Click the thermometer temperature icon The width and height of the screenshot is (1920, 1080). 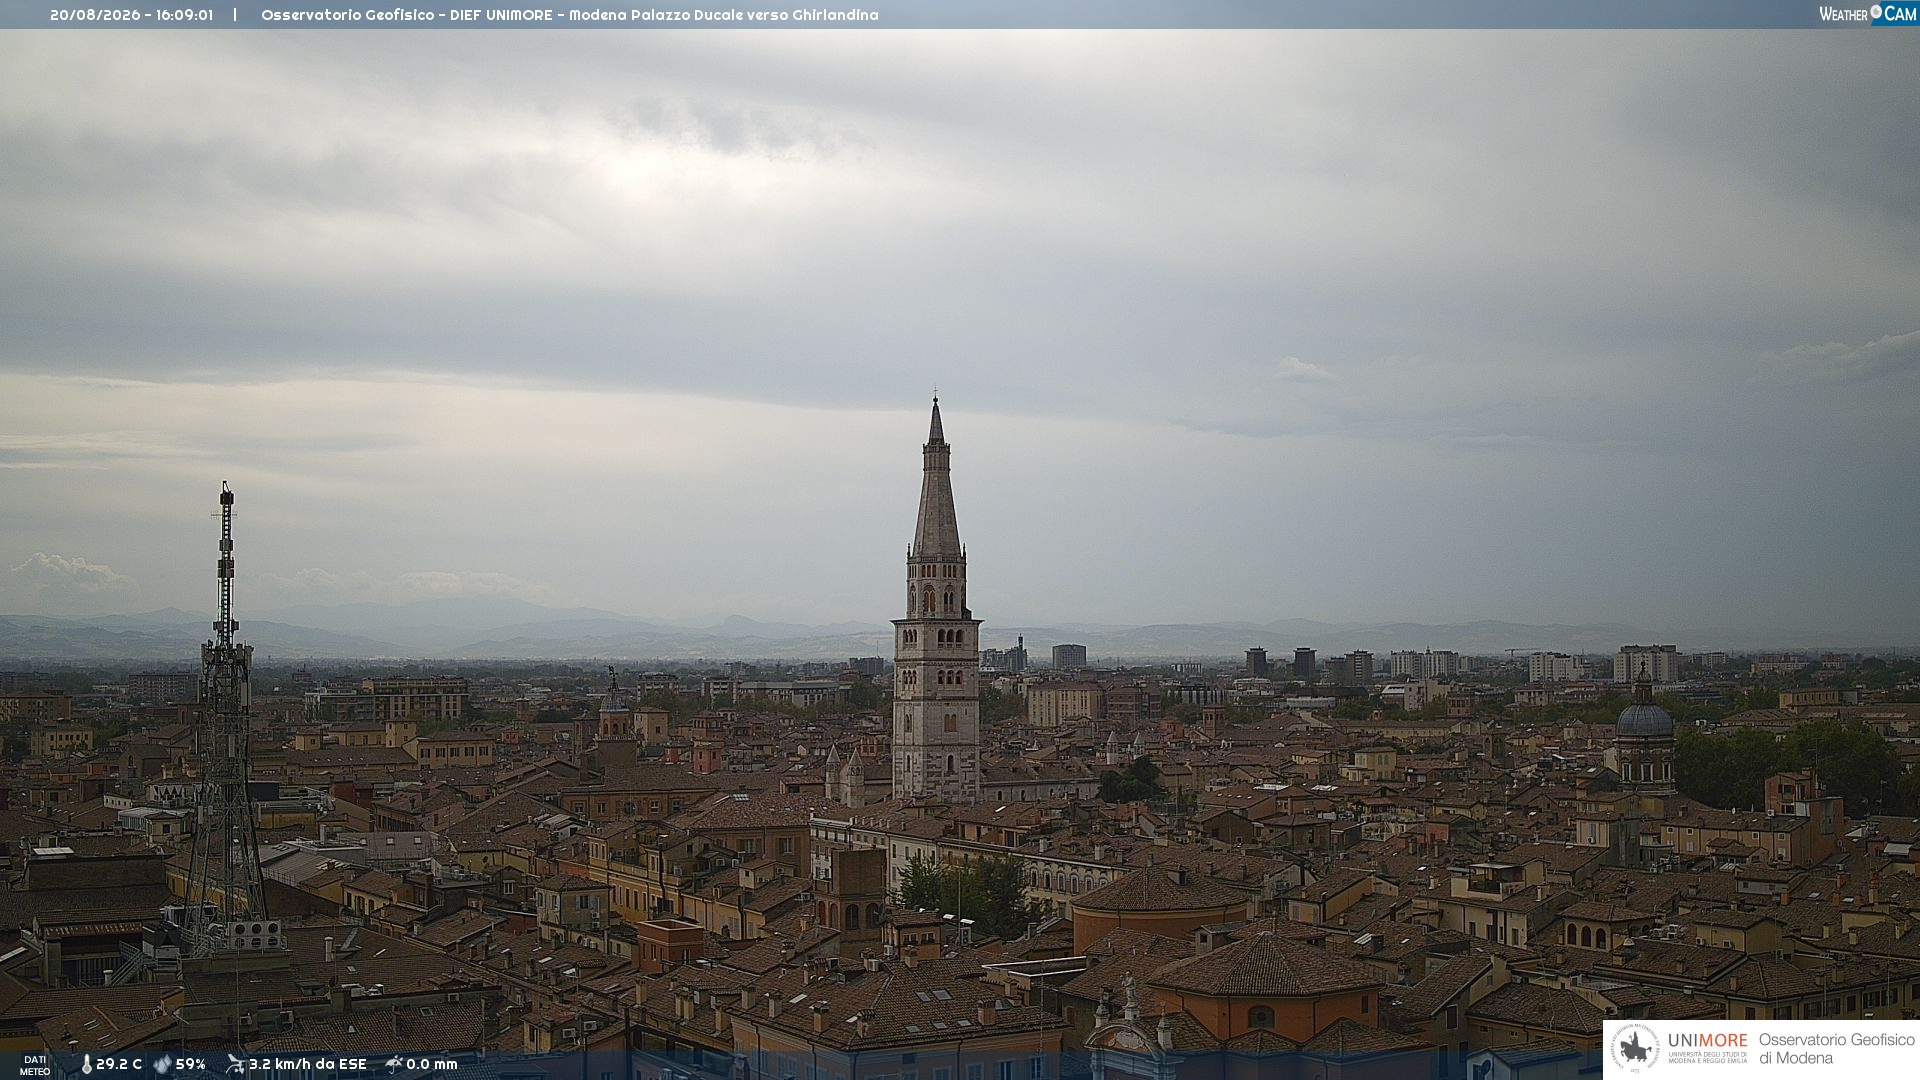(86, 1064)
